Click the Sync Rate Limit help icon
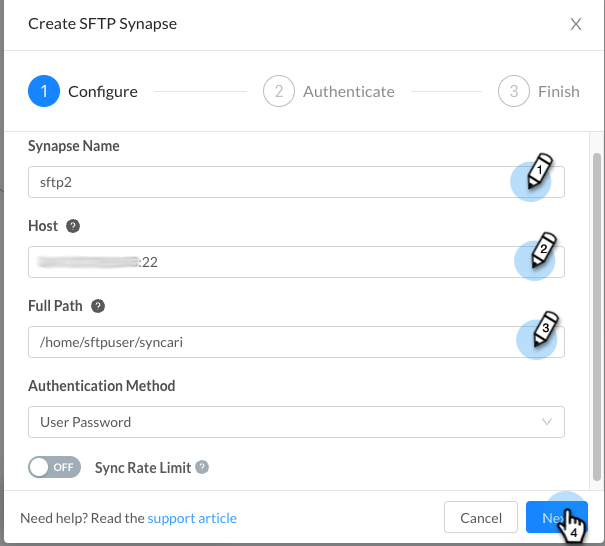Viewport: 605px width, 546px height. pos(202,467)
